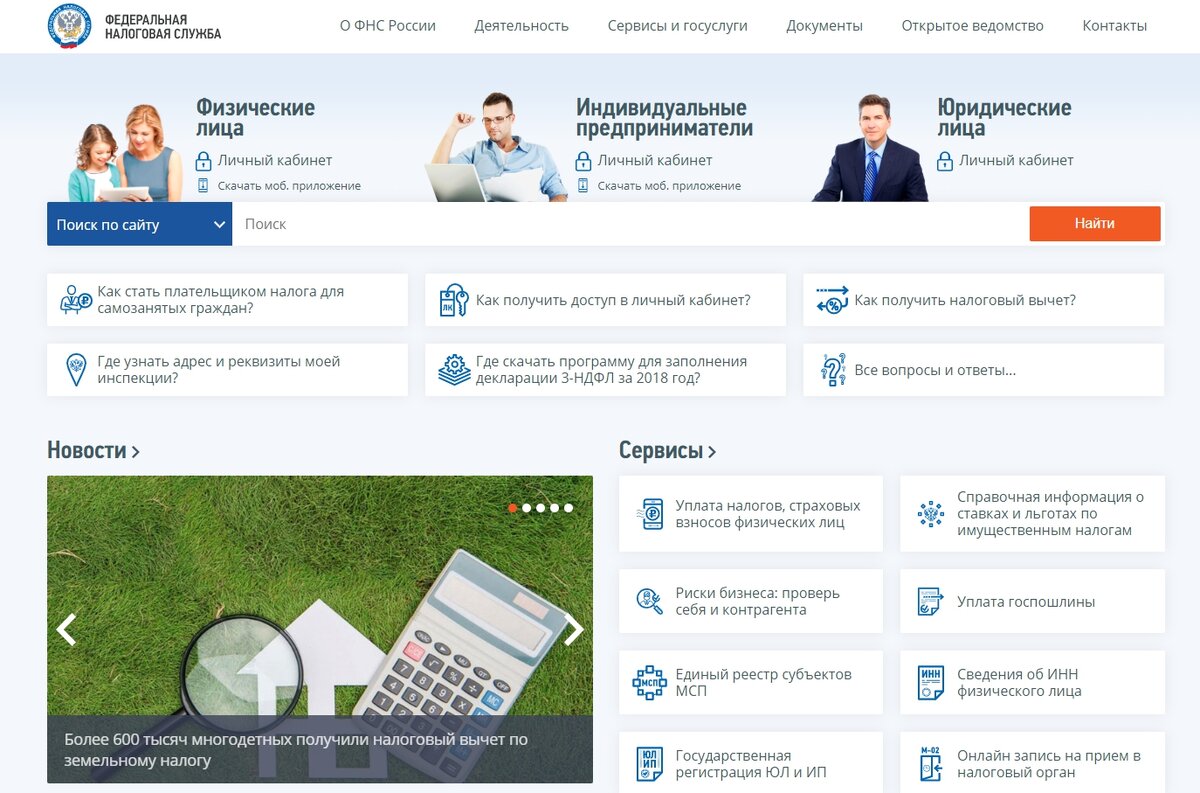Viewport: 1200px width, 793px height.
Task: Open Личный кабинет for Индивидуальные предприниматели
Action: pyautogui.click(x=655, y=160)
